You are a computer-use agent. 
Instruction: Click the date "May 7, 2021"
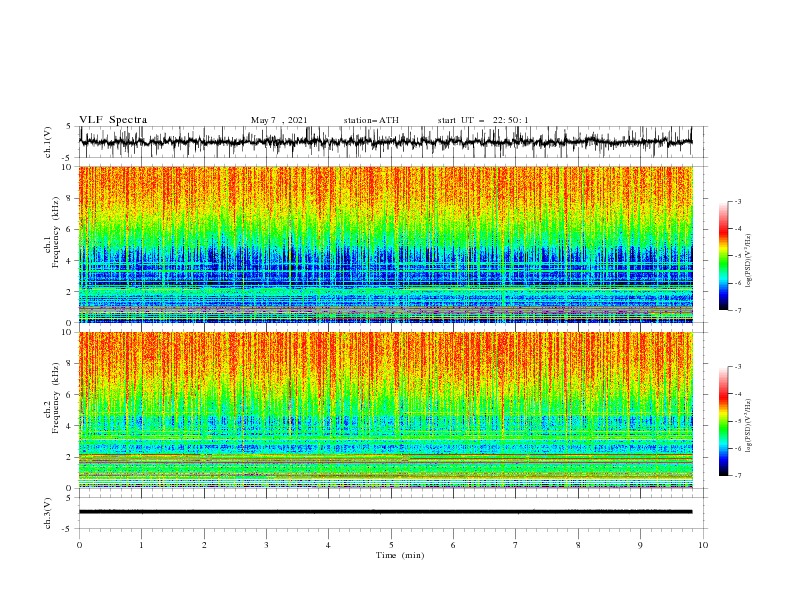pos(279,120)
